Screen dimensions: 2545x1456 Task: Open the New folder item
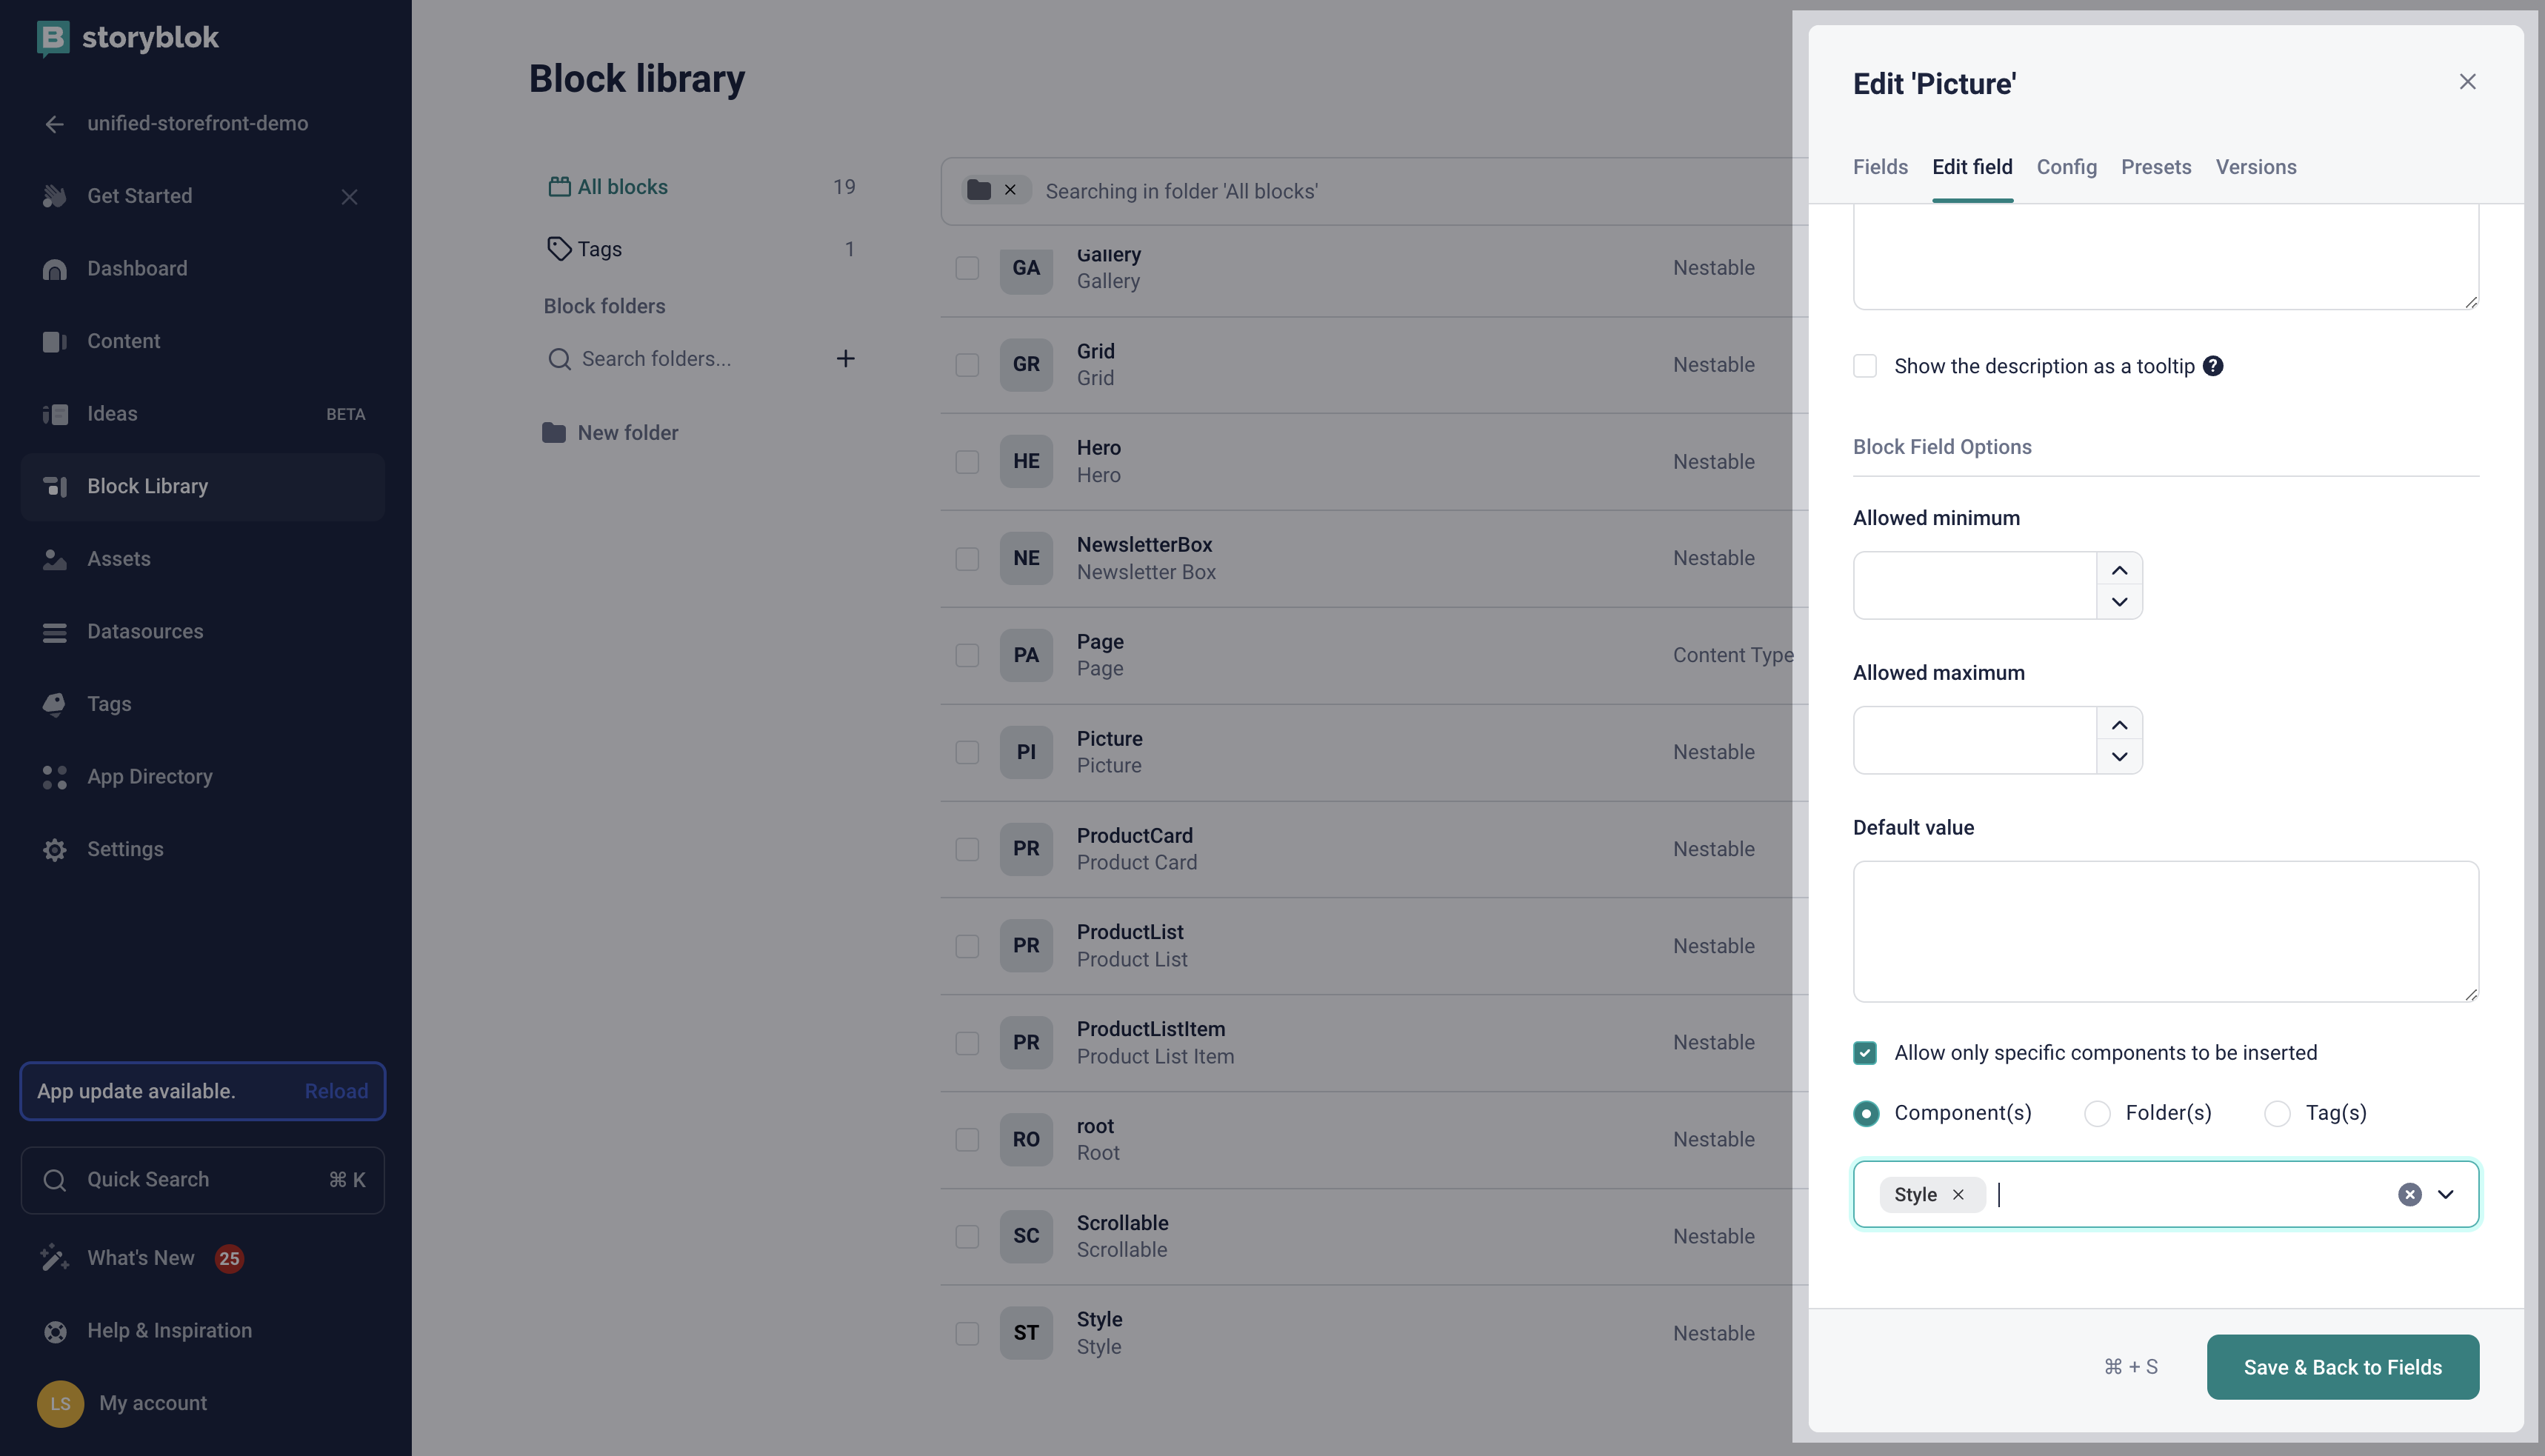pyautogui.click(x=610, y=433)
